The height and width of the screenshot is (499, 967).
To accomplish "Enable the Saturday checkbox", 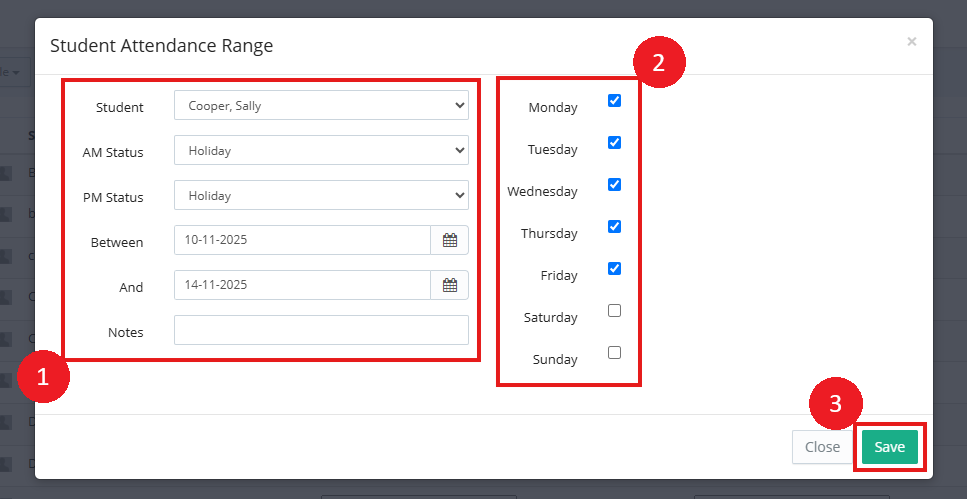I will [x=614, y=311].
